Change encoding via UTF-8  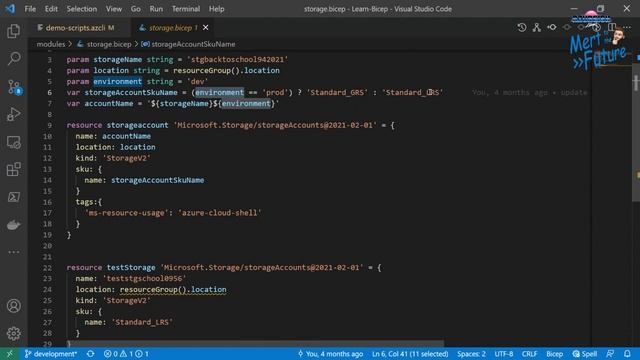point(504,354)
